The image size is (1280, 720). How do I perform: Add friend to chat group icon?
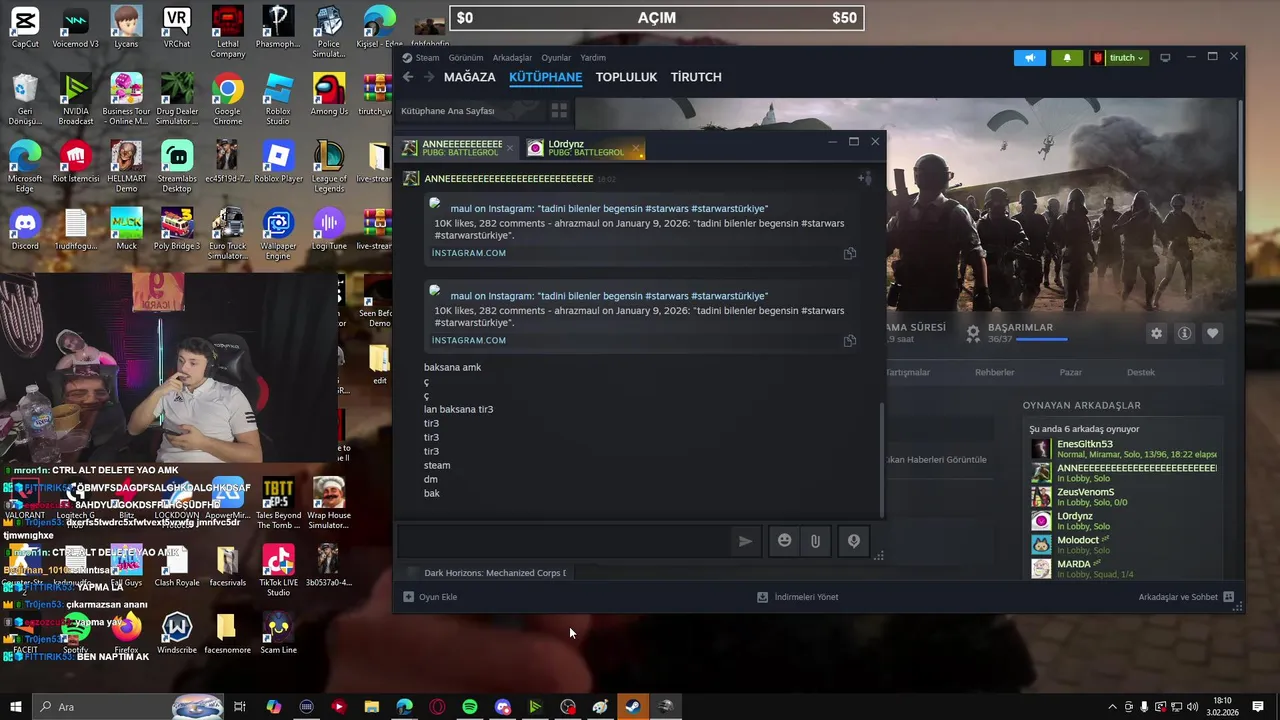pos(865,179)
